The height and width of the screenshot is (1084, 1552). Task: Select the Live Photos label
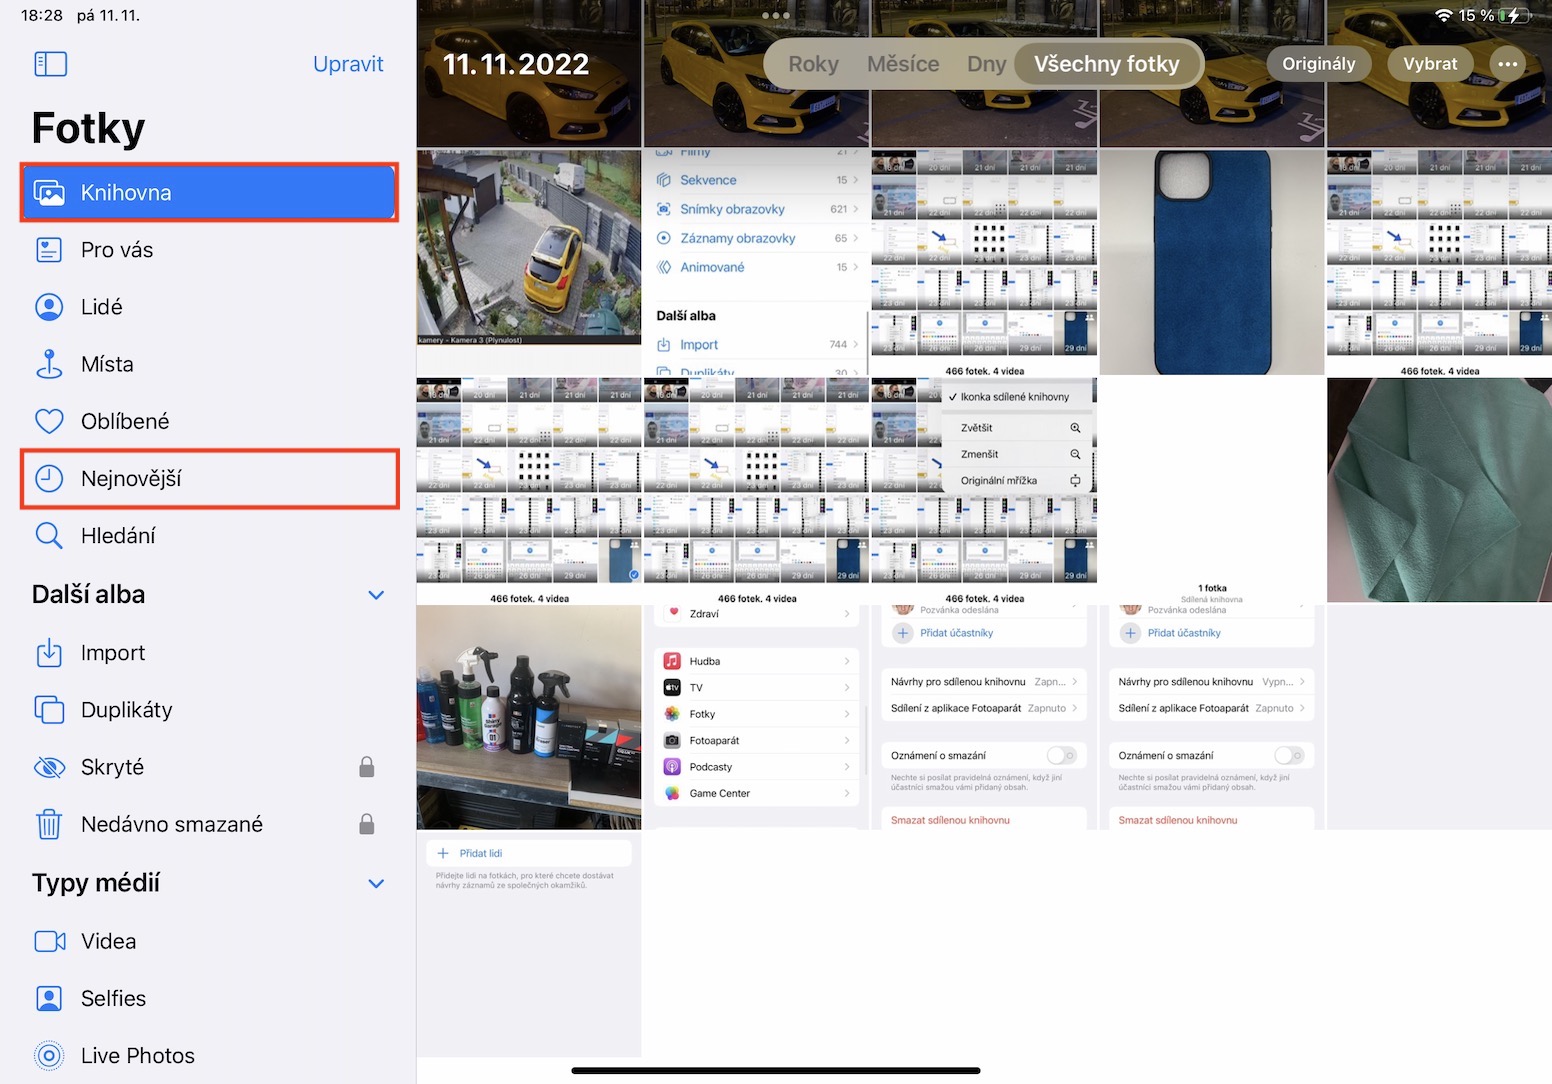click(x=138, y=1055)
